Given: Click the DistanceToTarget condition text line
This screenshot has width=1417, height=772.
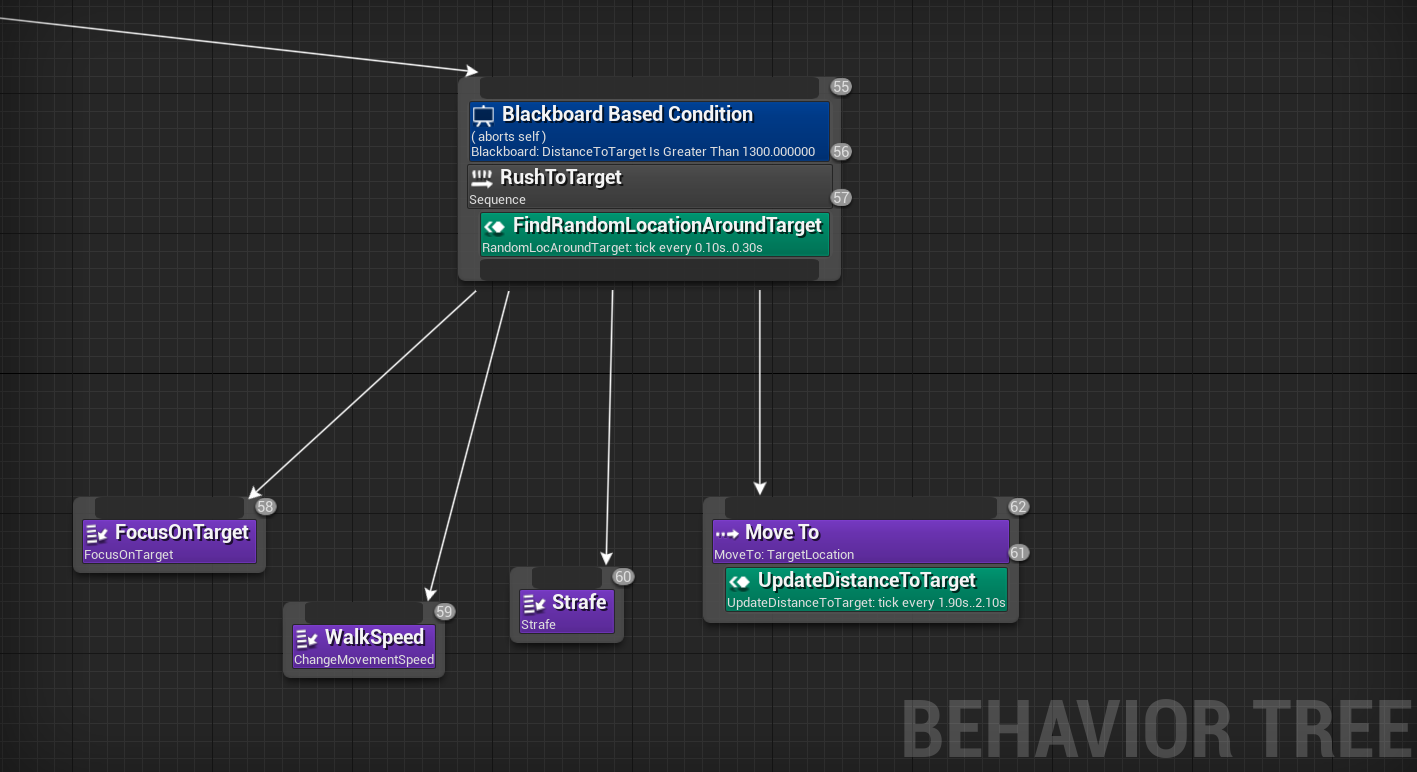Looking at the screenshot, I should tap(645, 152).
